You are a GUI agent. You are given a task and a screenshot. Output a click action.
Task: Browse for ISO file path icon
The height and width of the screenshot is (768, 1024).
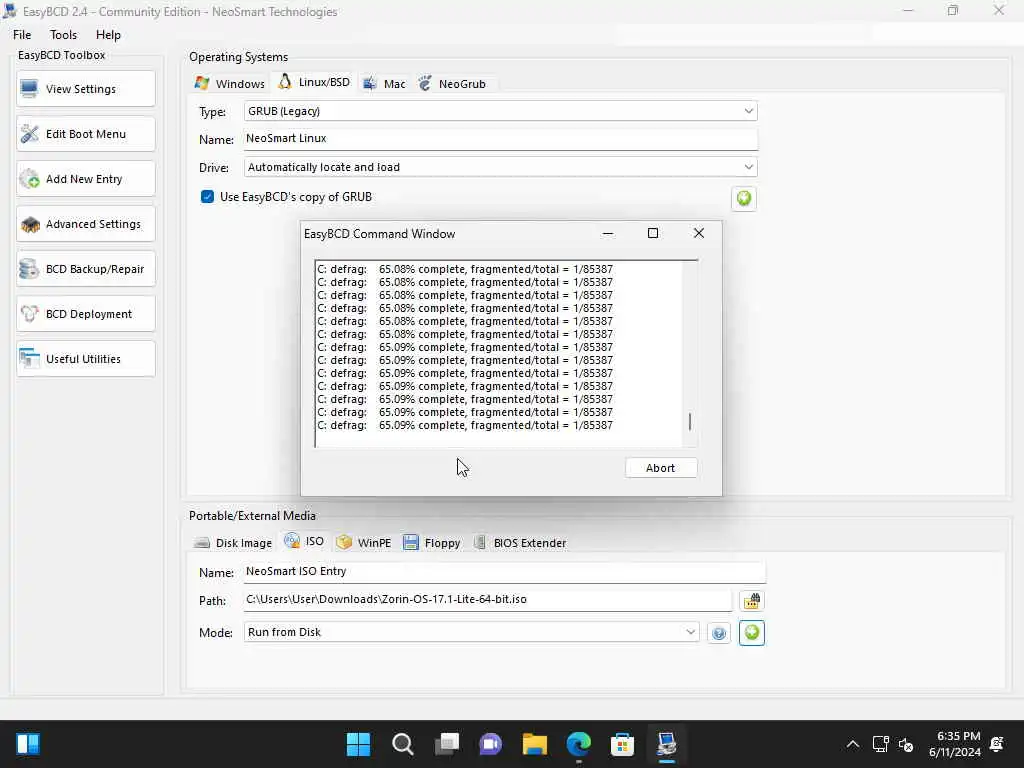pos(752,600)
